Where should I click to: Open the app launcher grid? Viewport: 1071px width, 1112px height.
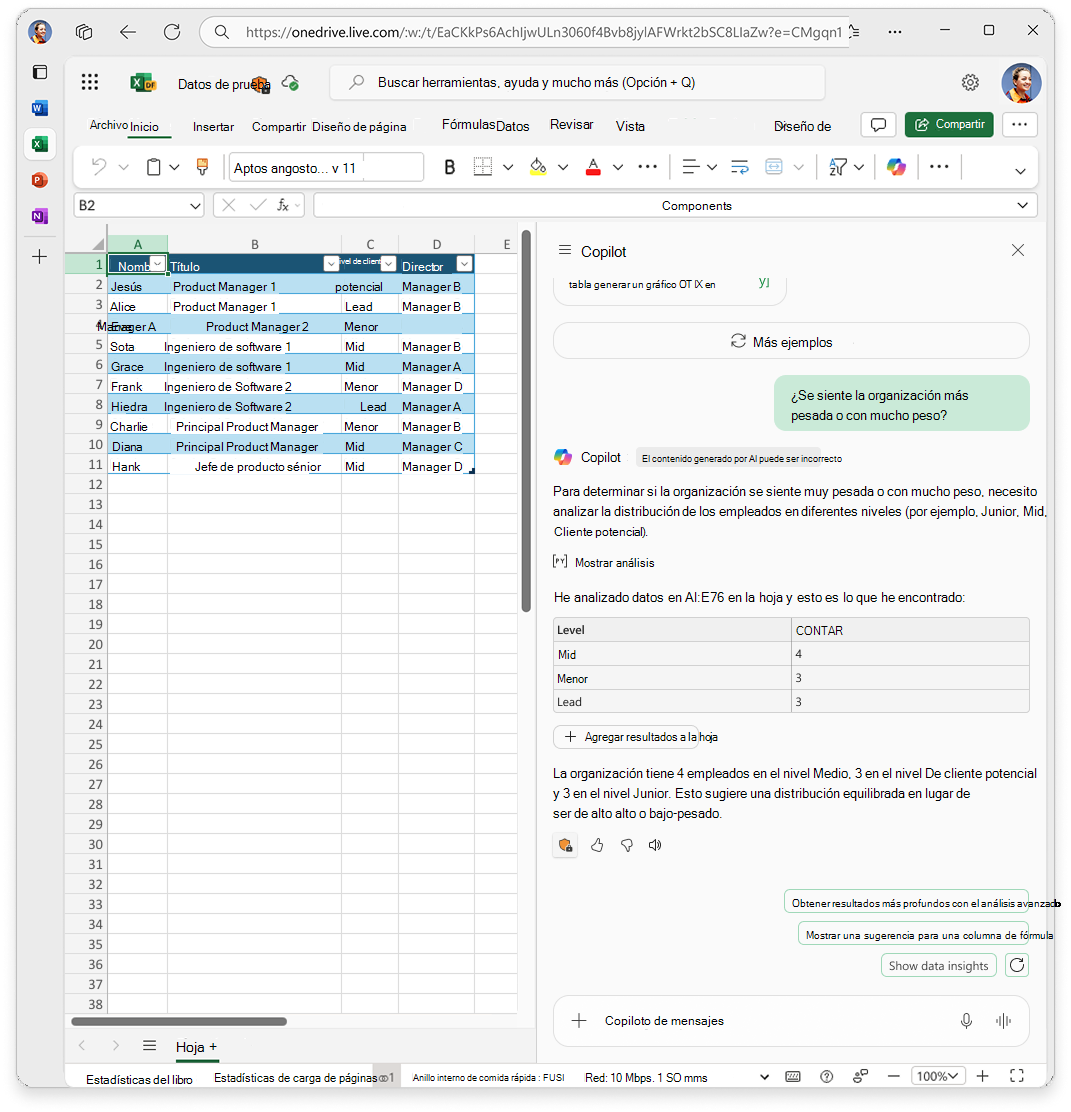[x=90, y=82]
